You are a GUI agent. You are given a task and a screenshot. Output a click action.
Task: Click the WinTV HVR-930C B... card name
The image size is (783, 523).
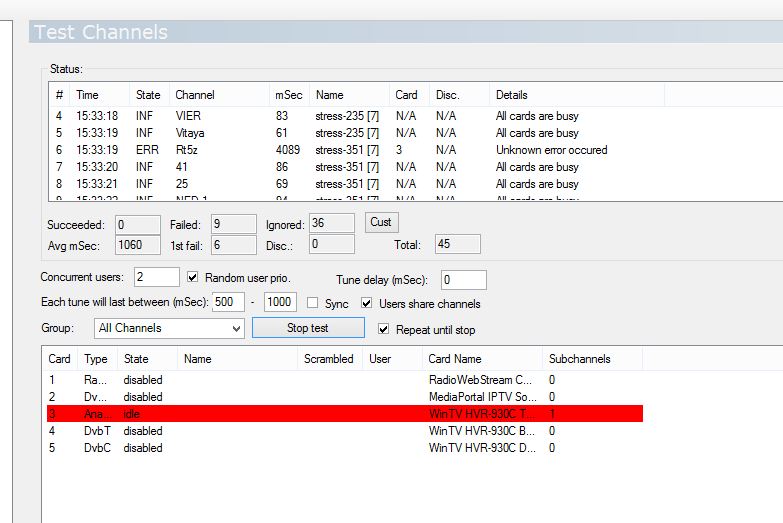(x=481, y=431)
